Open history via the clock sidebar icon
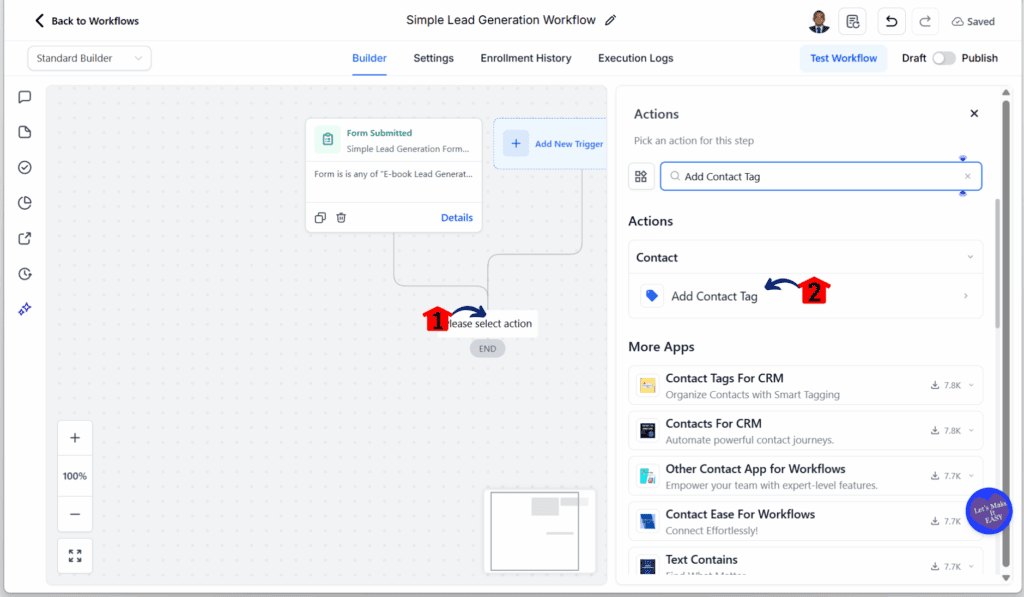Viewport: 1024px width, 597px height. (23, 273)
